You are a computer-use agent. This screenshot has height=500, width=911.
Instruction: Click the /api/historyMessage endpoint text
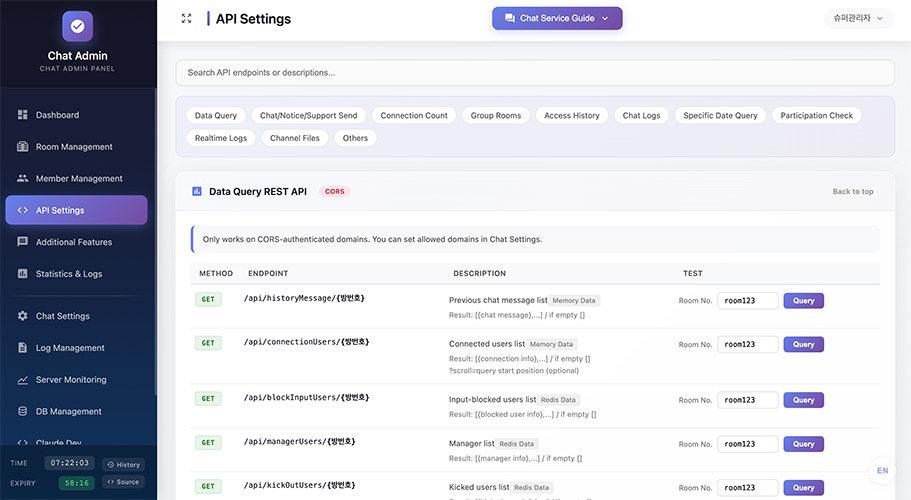pyautogui.click(x=304, y=298)
